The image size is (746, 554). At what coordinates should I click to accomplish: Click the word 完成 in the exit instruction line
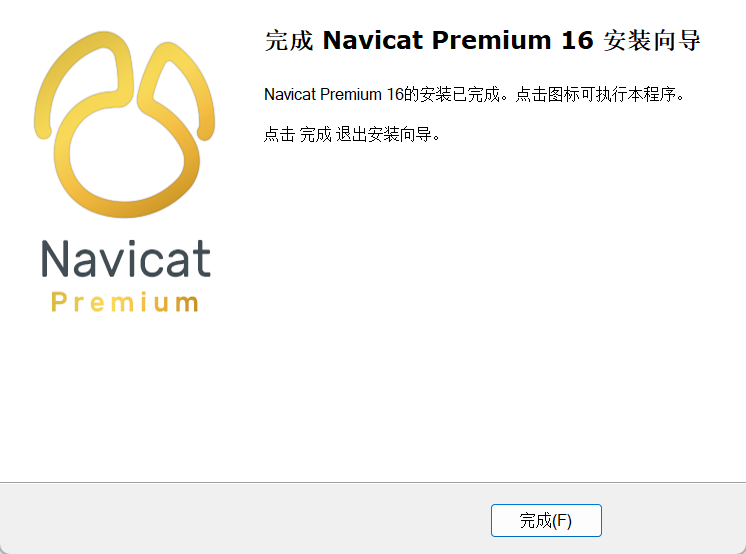pos(315,134)
